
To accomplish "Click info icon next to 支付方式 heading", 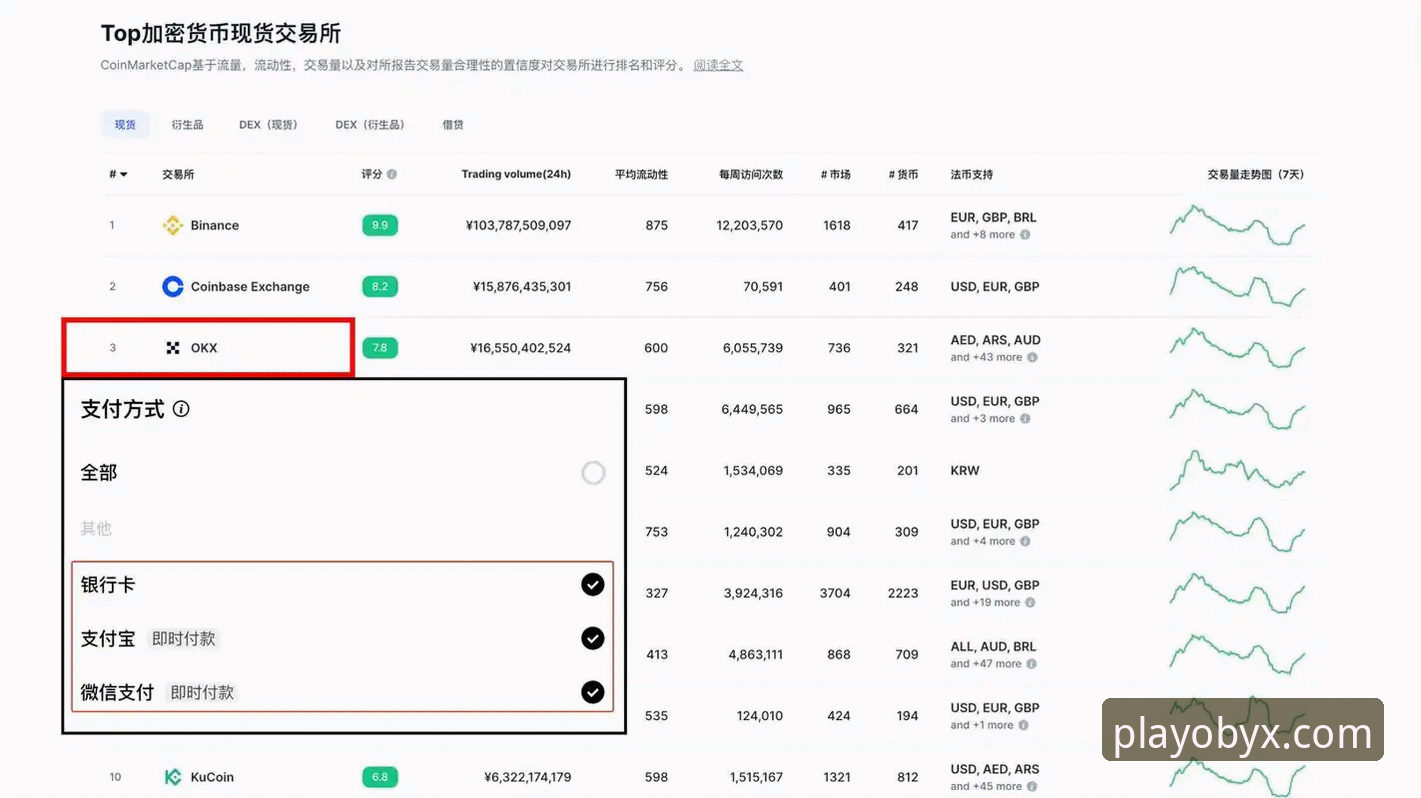I will [x=181, y=408].
